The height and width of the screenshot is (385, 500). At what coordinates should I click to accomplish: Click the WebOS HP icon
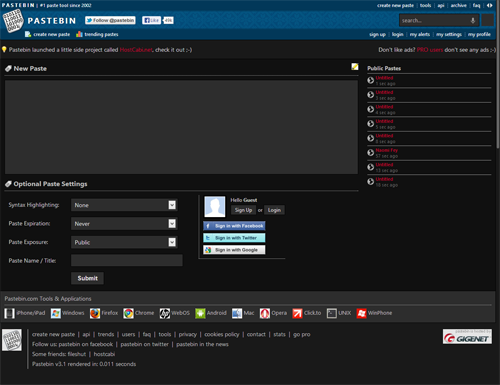(x=165, y=313)
